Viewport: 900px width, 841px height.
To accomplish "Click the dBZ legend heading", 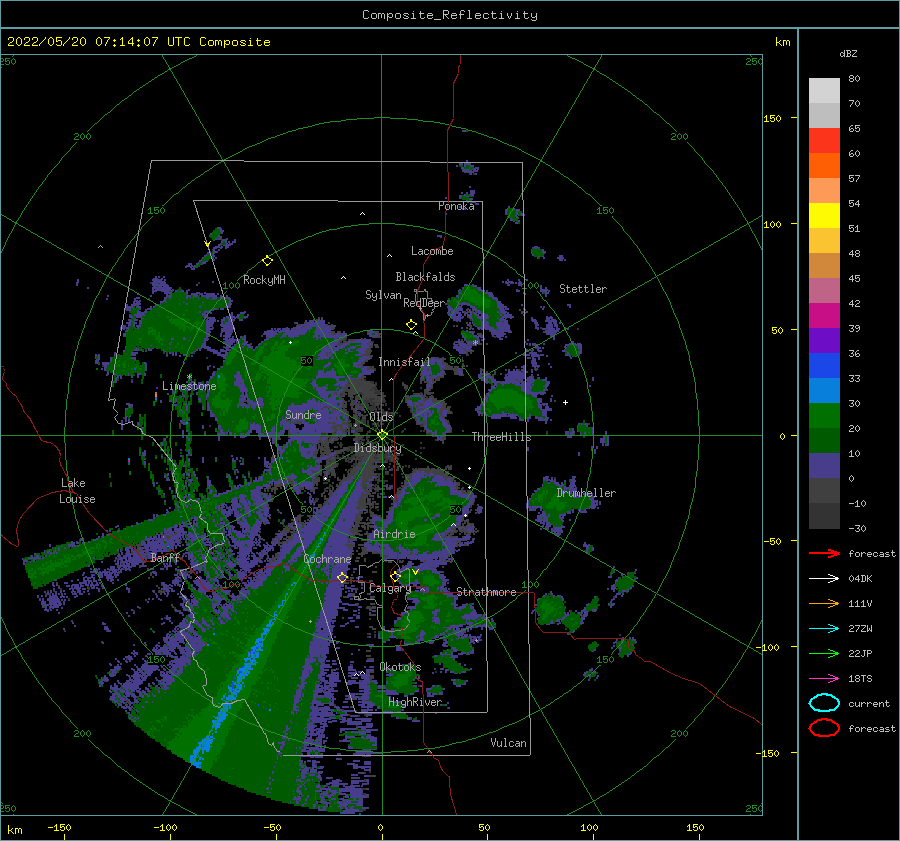I will 848,53.
